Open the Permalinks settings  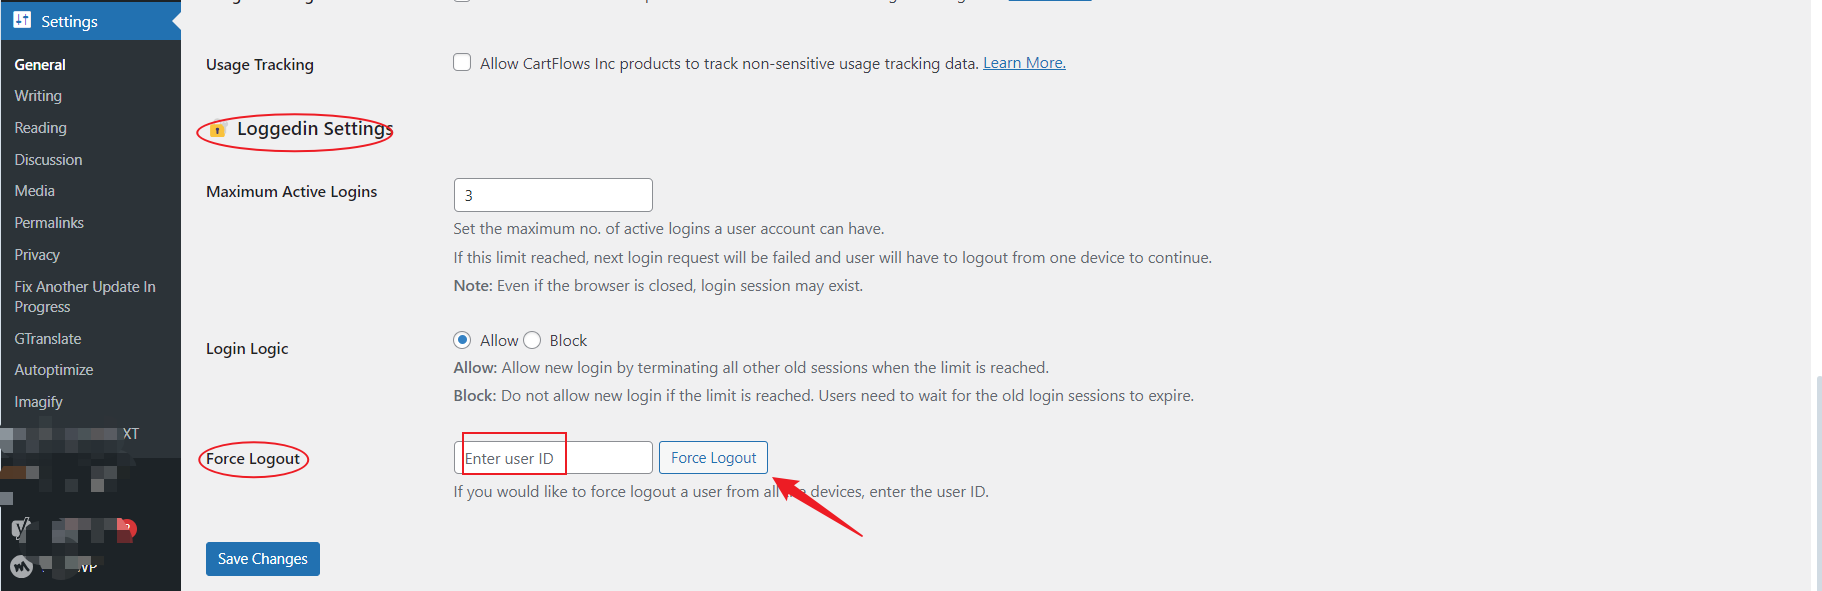(x=49, y=223)
